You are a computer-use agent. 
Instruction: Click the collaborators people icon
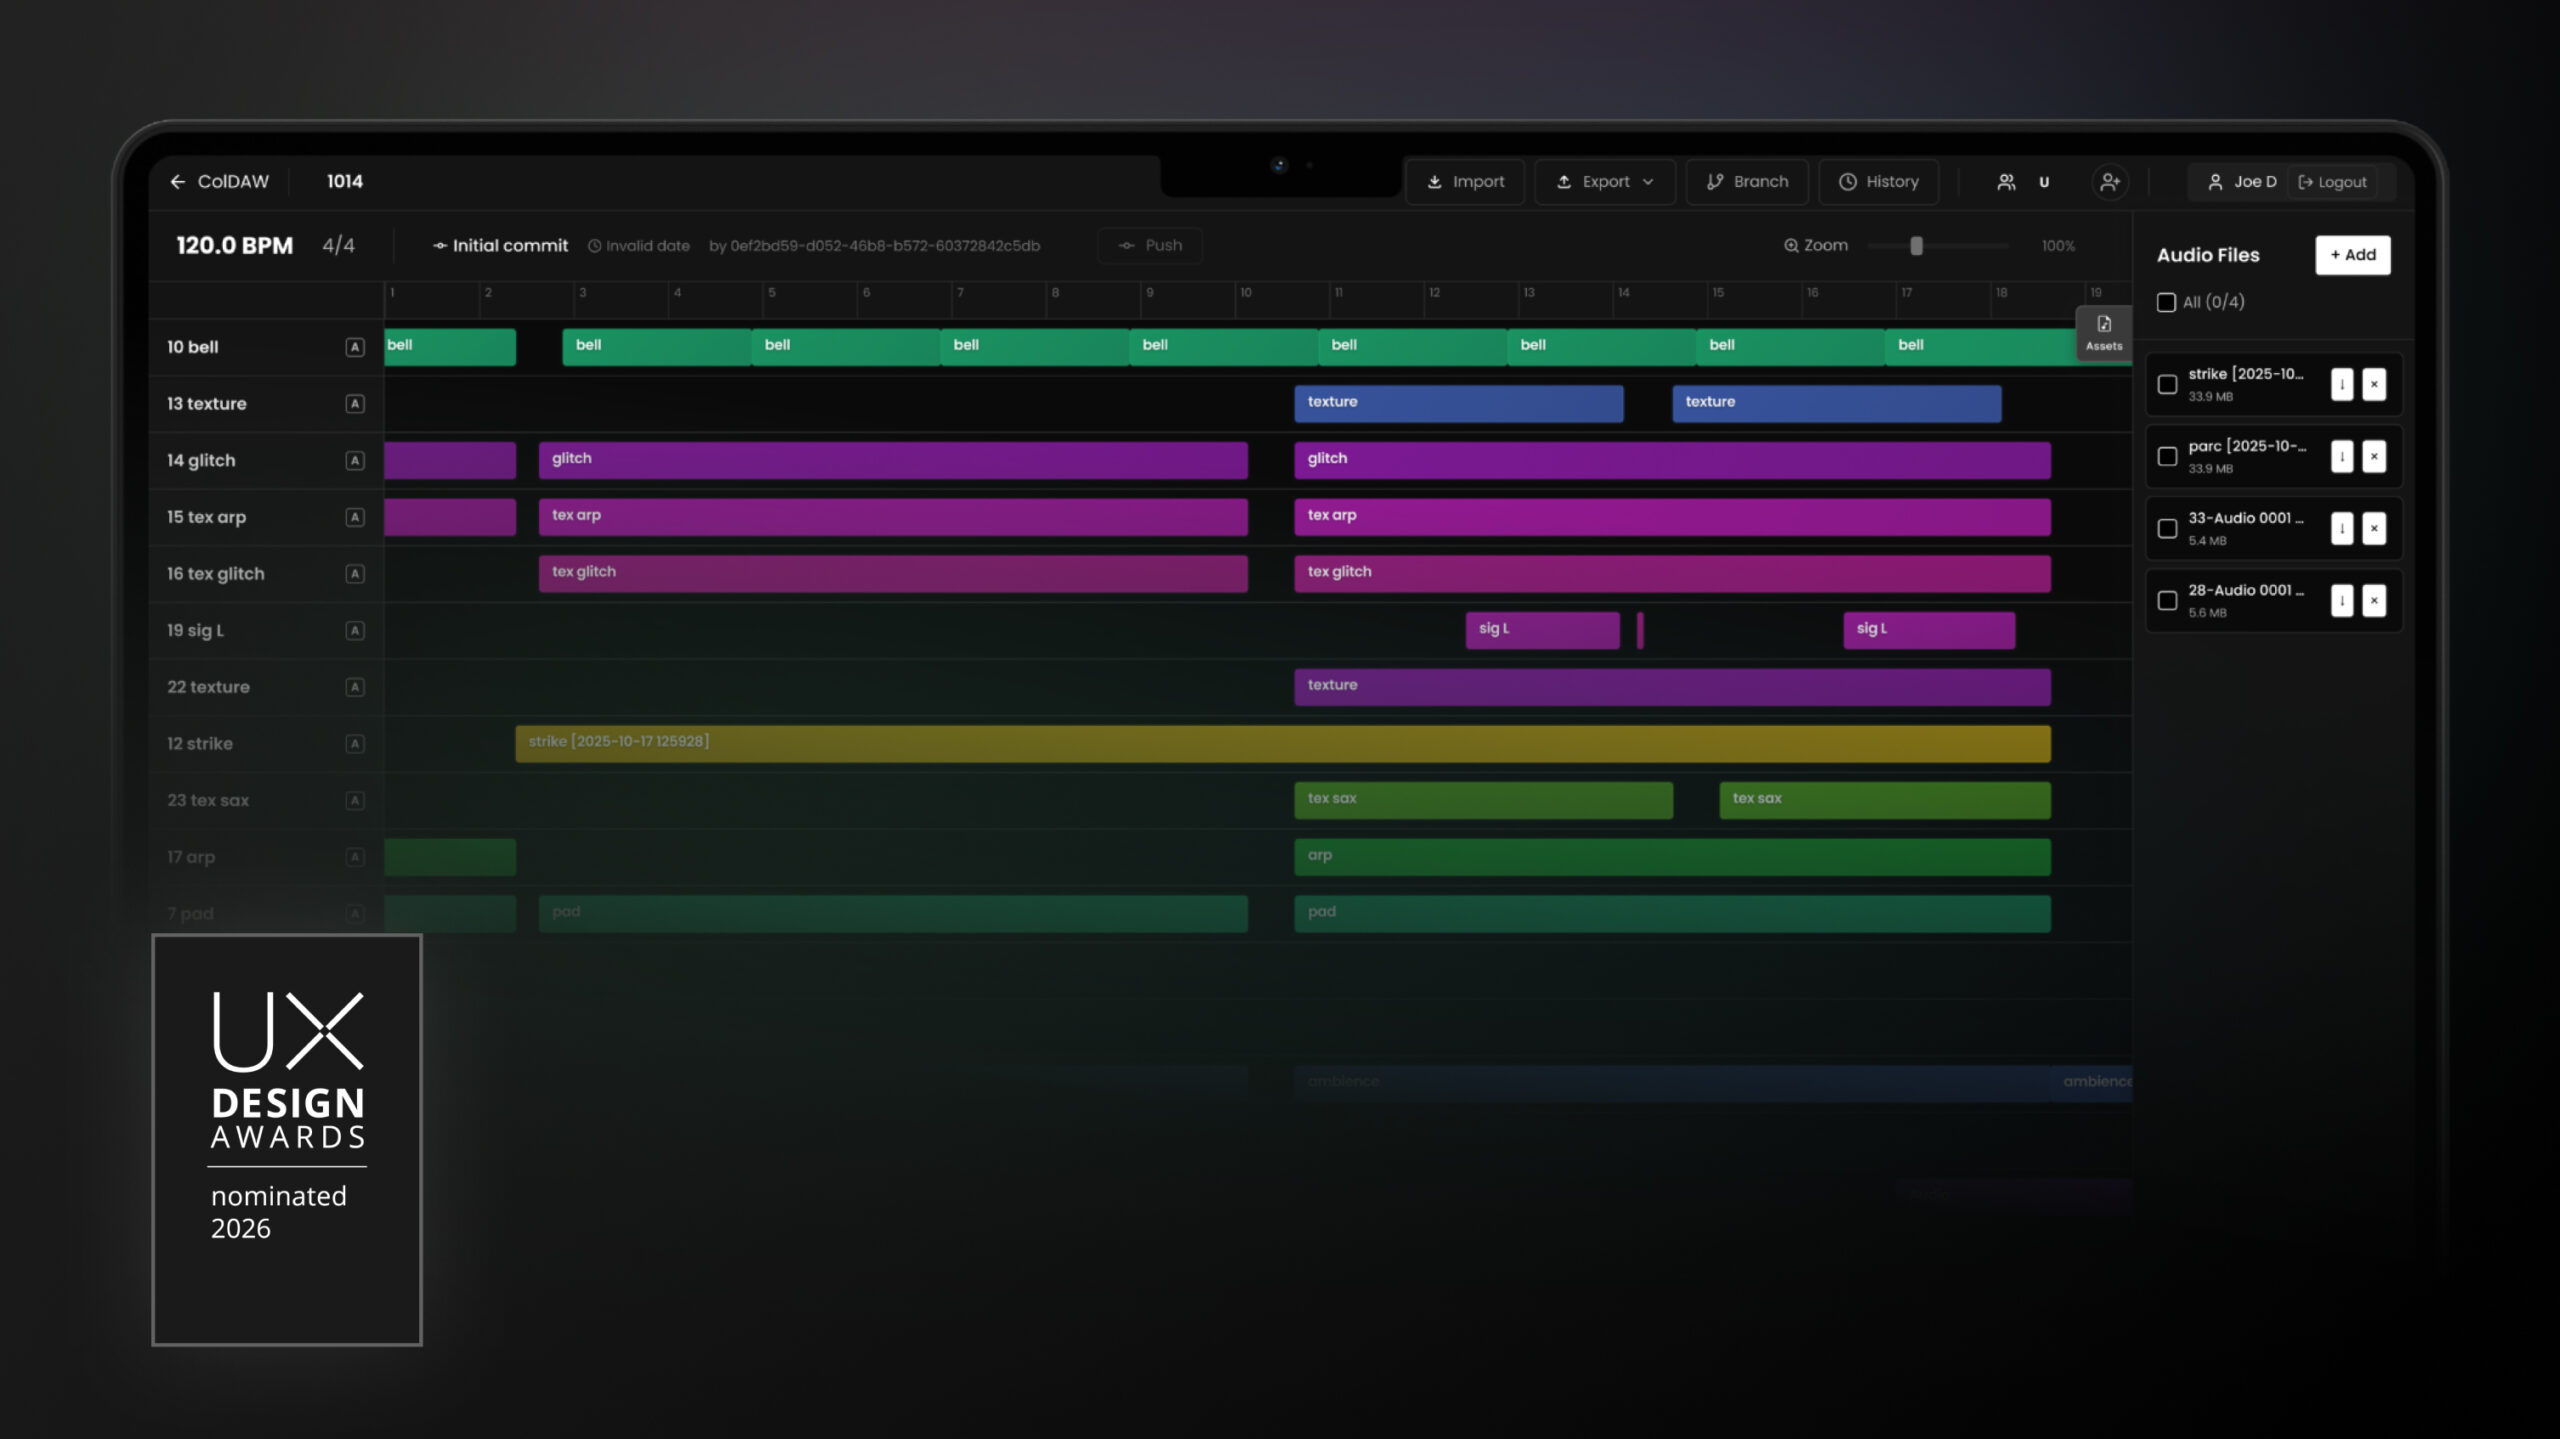pos(2006,182)
